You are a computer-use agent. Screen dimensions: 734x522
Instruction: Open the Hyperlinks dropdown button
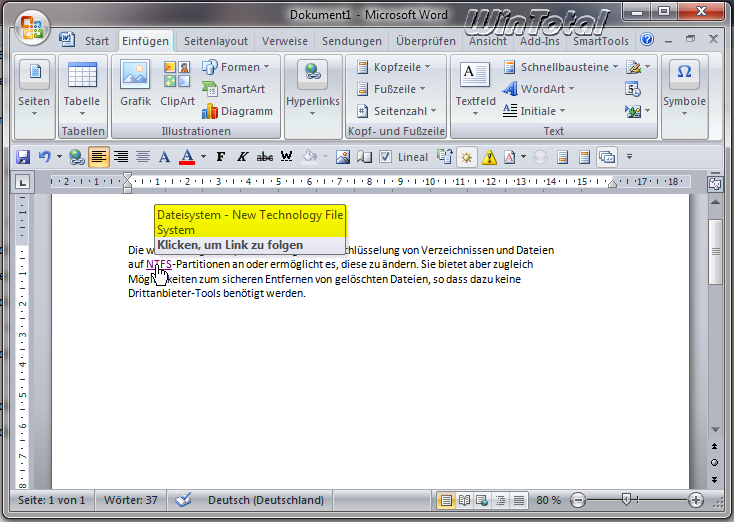tap(313, 88)
